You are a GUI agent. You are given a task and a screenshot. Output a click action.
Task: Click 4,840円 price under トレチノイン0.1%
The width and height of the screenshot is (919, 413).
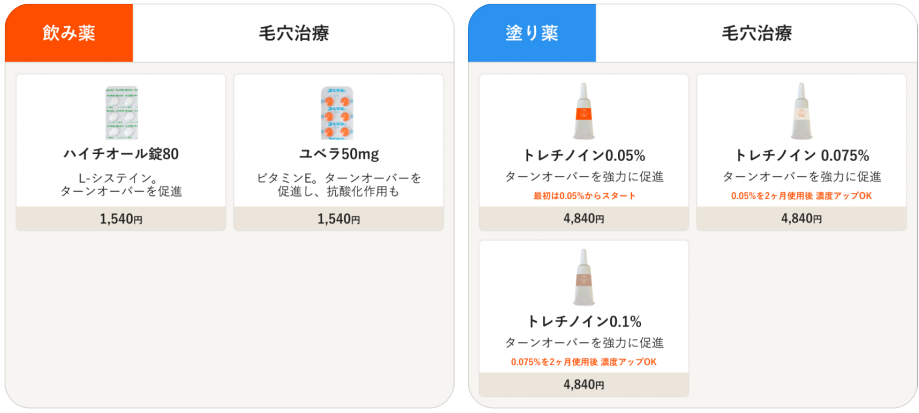(x=584, y=385)
